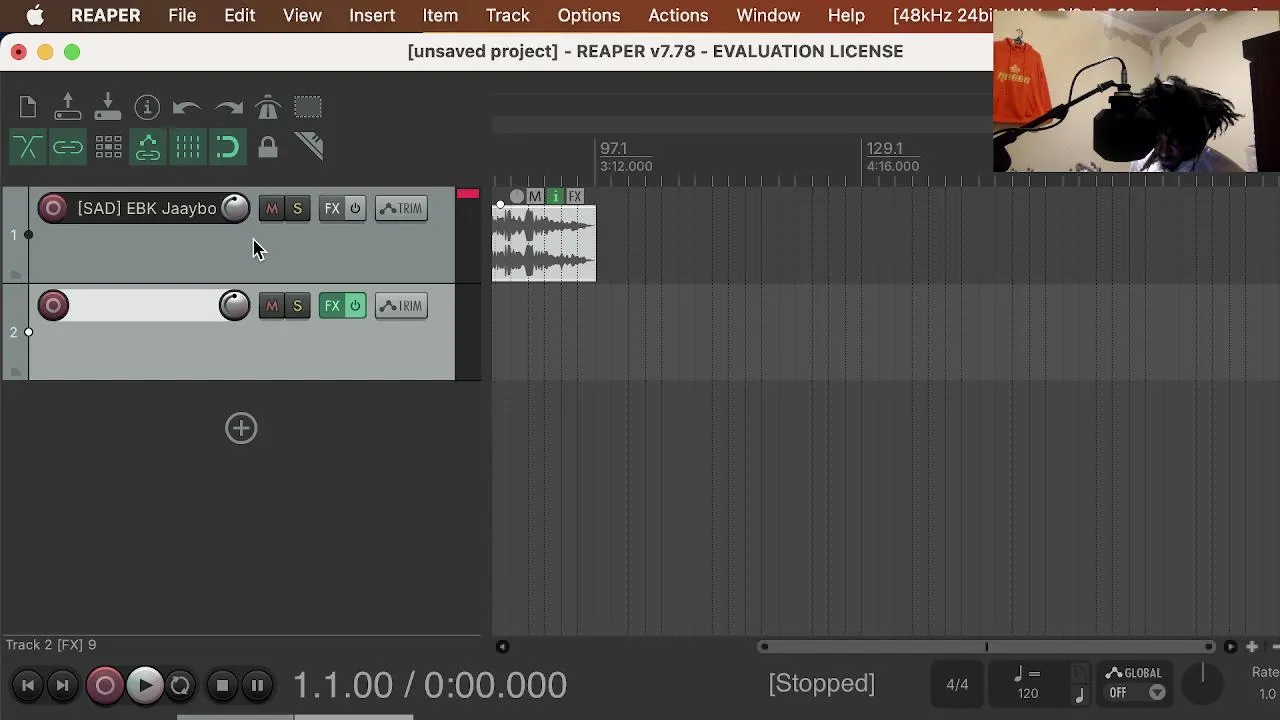The image size is (1280, 720).
Task: Toggle grid lines icon
Action: (188, 148)
